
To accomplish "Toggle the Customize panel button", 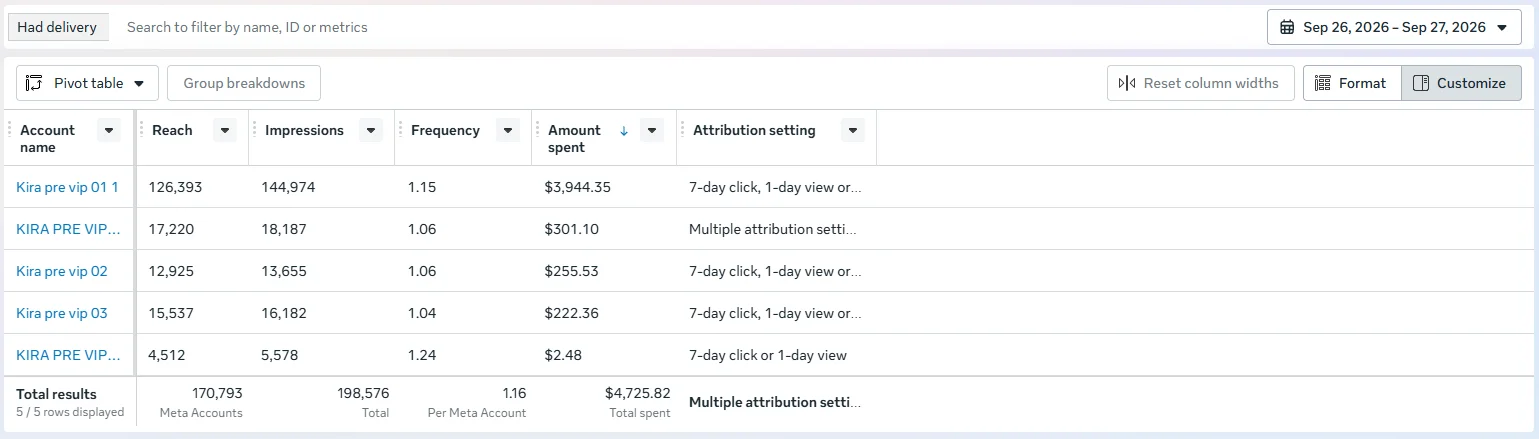I will point(1461,83).
